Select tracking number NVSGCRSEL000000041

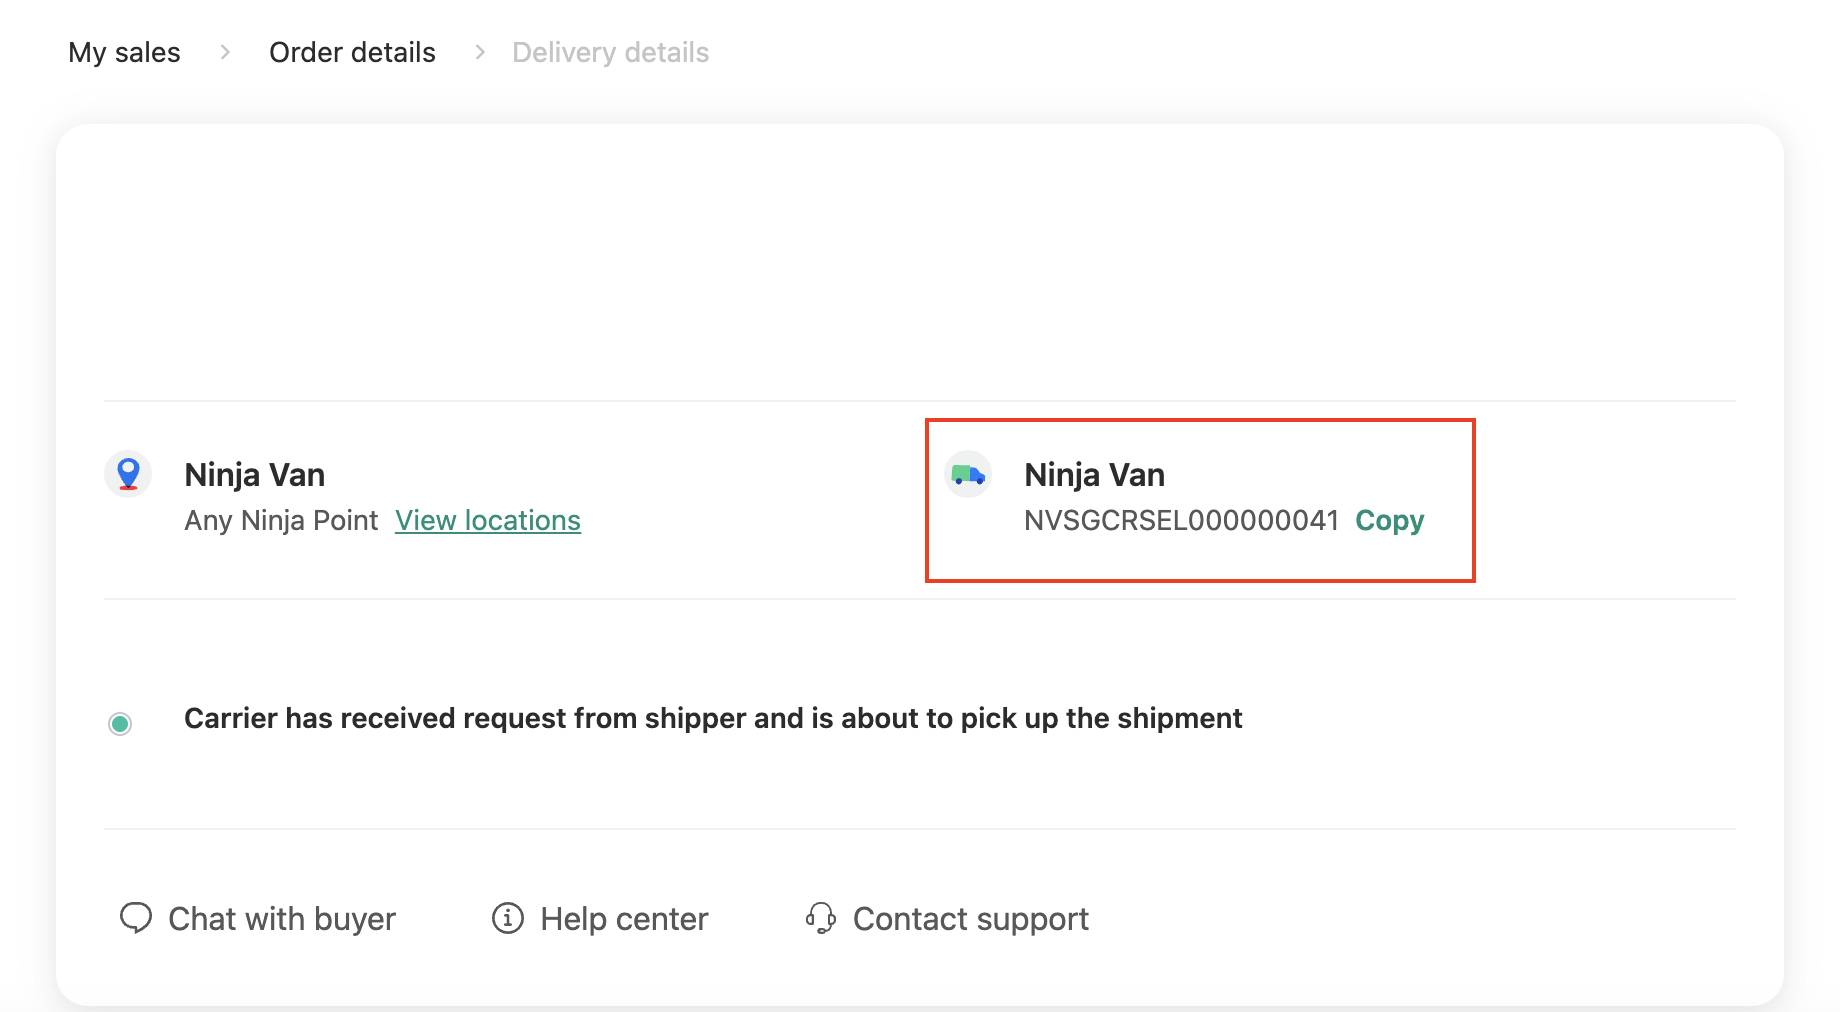1181,520
